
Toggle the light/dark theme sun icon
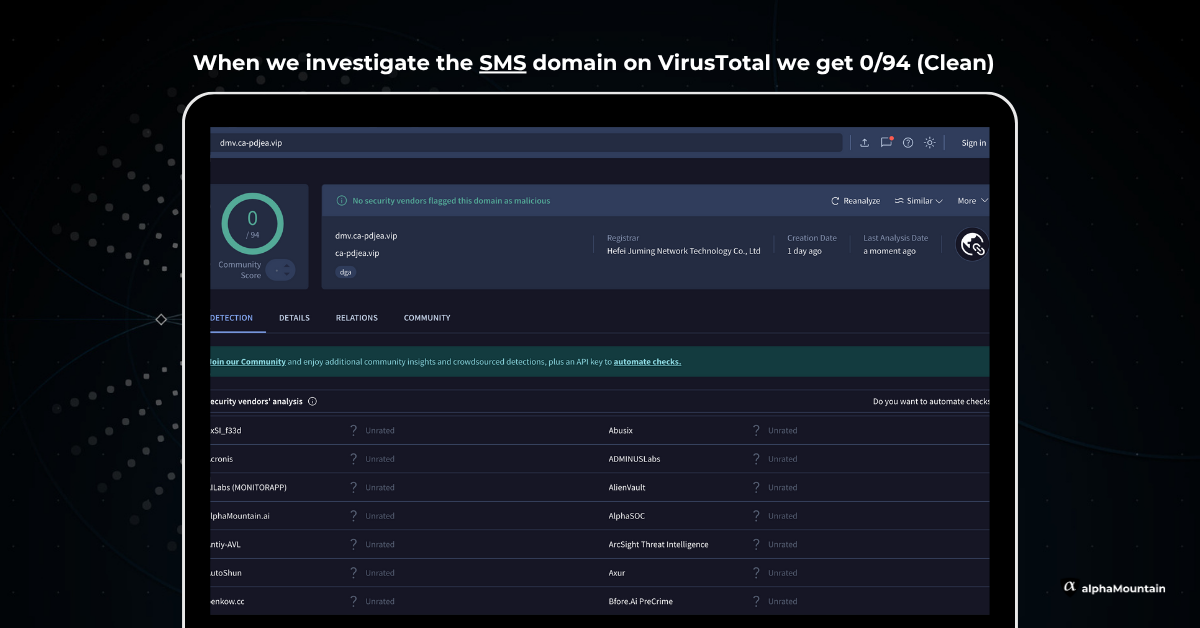(929, 143)
